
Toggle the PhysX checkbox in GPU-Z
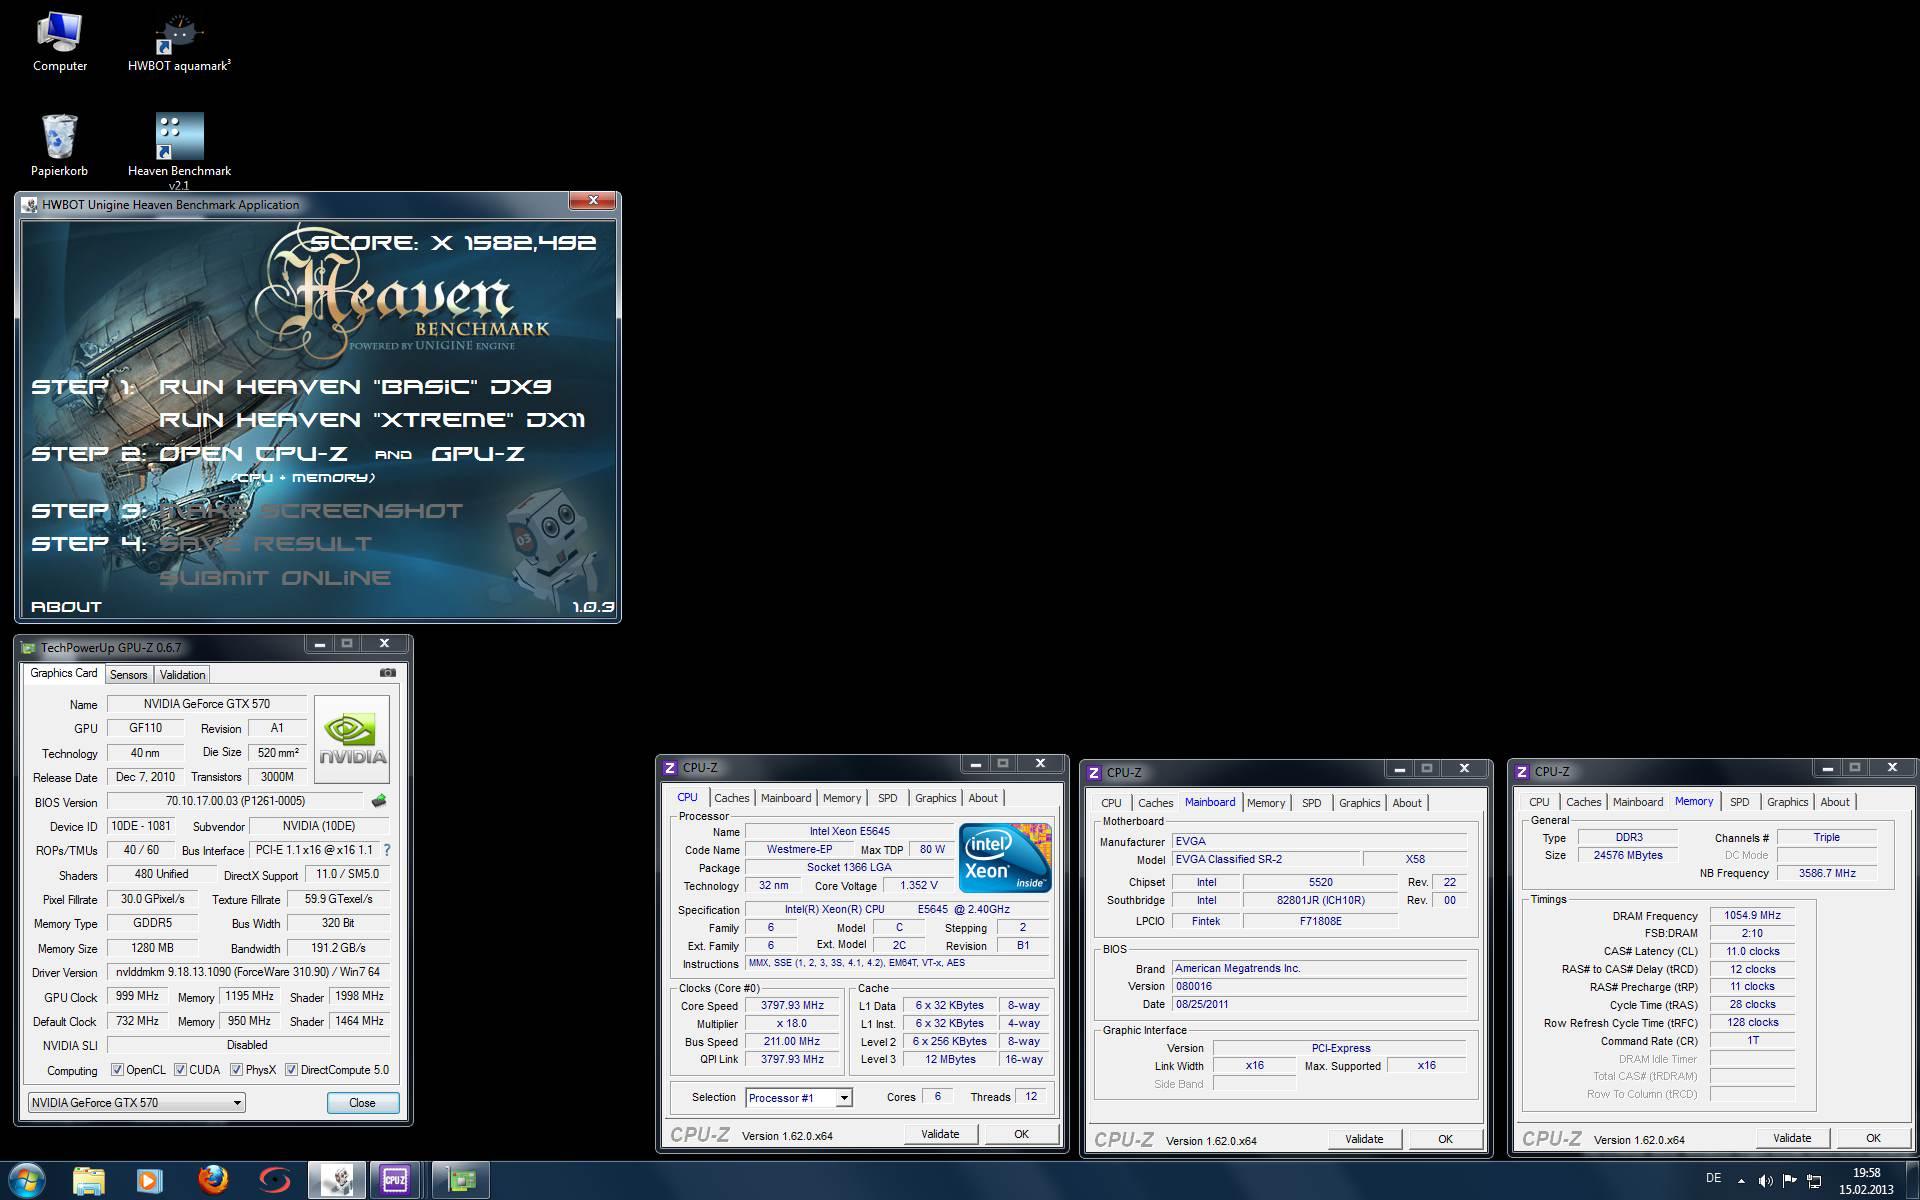(237, 1070)
